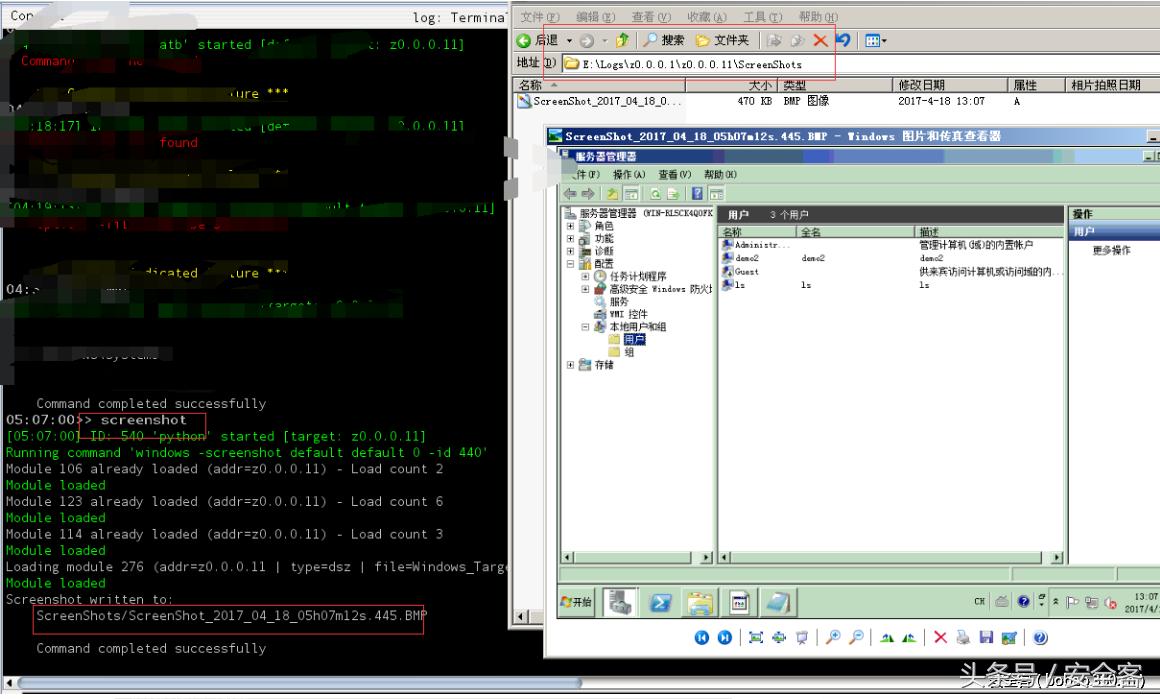
Task: Select the ScreenShot_2017_04_18 BMP file
Action: coord(606,101)
